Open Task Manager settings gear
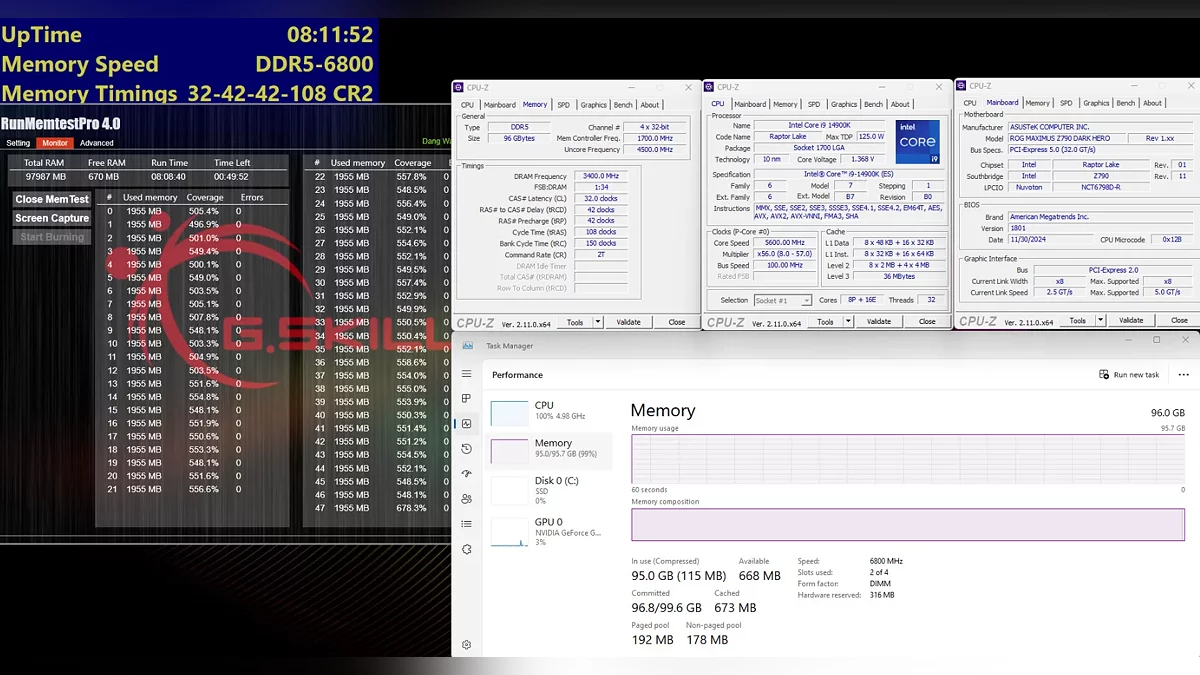Screen dimensions: 1200x675 (466, 645)
